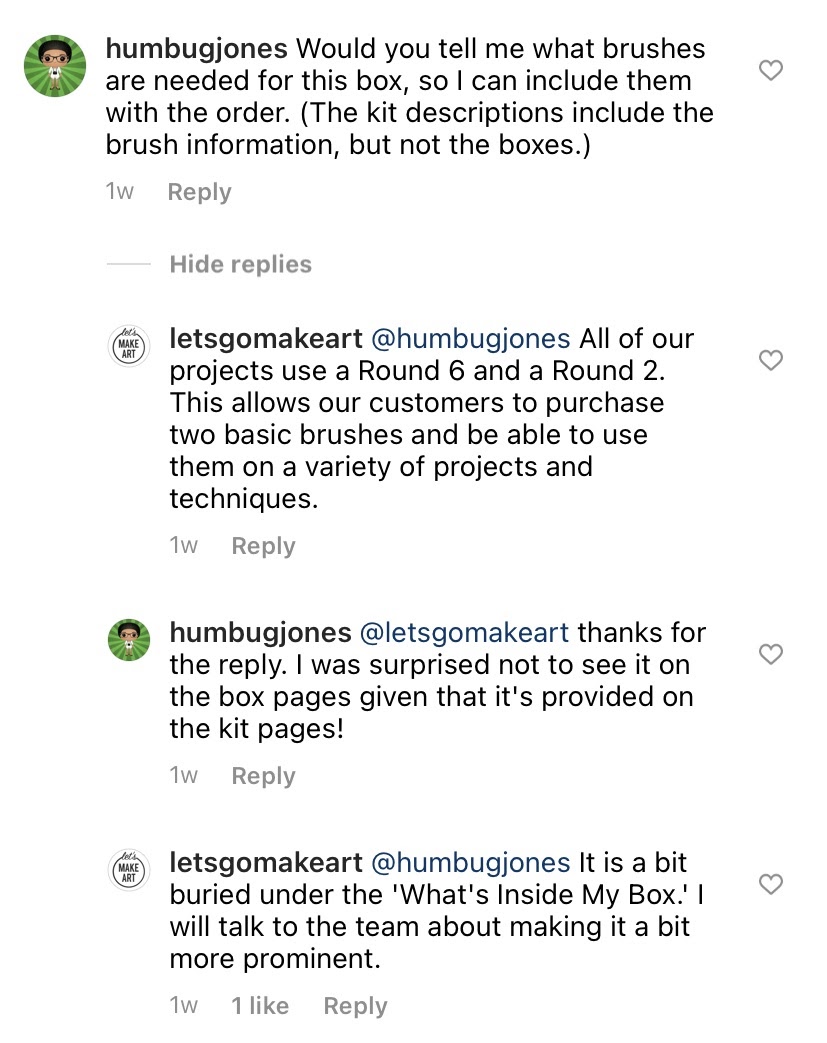Viewport: 827px width, 1043px height.
Task: Open humbugjones username on the 'thanks' reply
Action: pos(260,633)
